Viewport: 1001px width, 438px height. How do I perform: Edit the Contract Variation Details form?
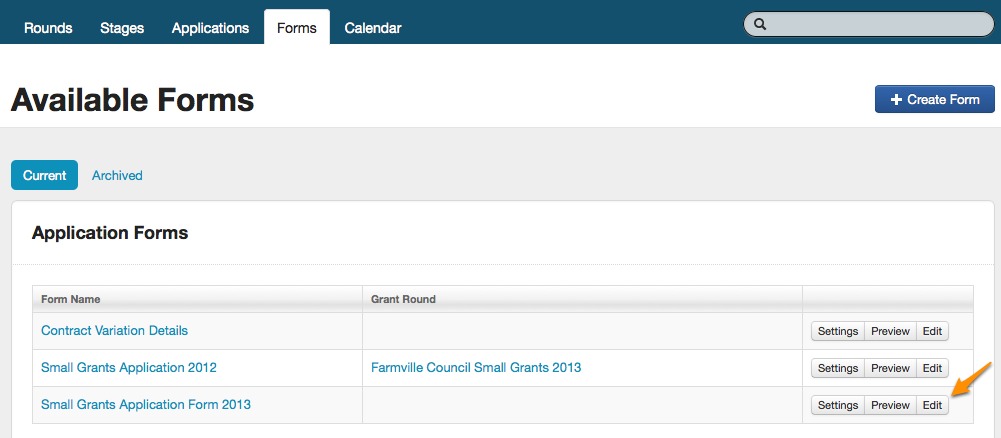[x=932, y=331]
